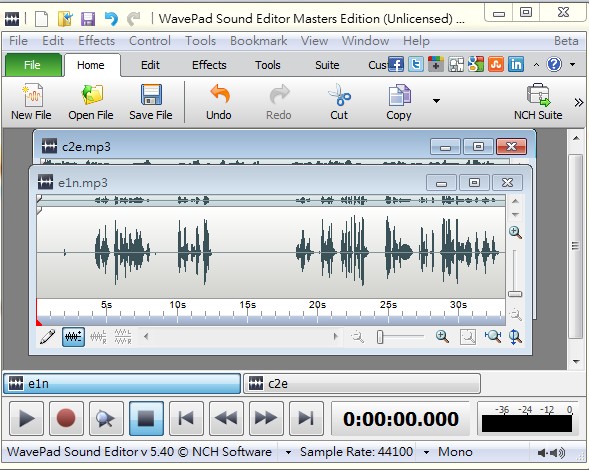Open NCH Suite toolbox

(538, 102)
